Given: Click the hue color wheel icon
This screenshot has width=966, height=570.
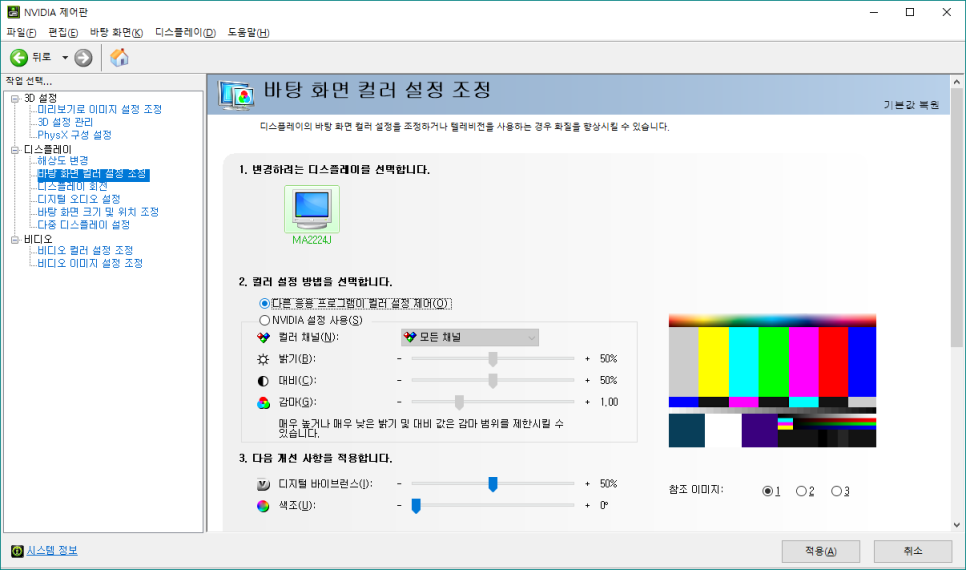Looking at the screenshot, I should (x=263, y=506).
